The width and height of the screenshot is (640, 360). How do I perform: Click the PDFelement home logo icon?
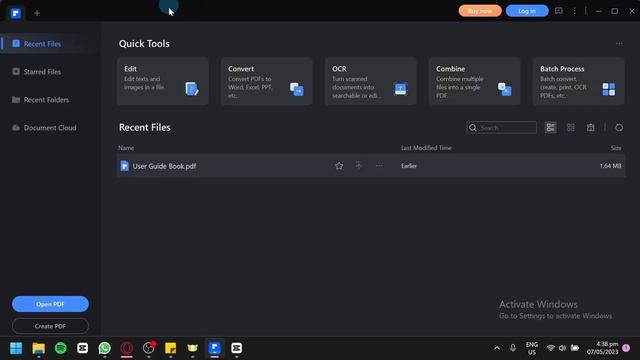coord(16,13)
